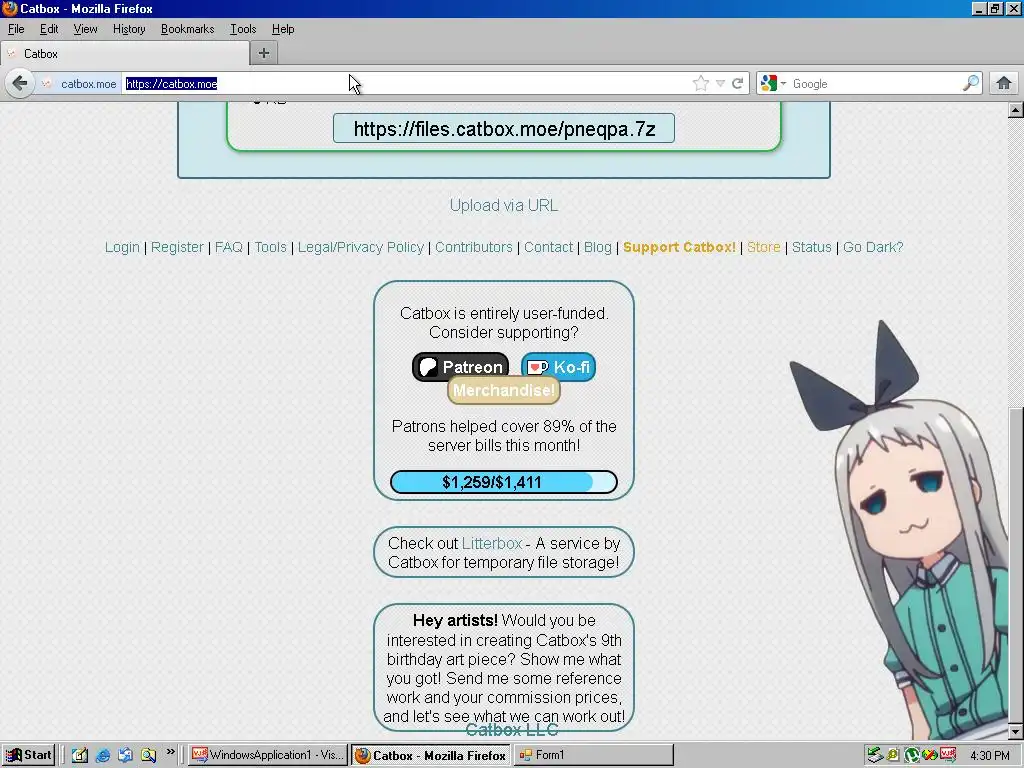Click the red-green blocked tray icon
1024x768 pixels.
click(x=930, y=756)
